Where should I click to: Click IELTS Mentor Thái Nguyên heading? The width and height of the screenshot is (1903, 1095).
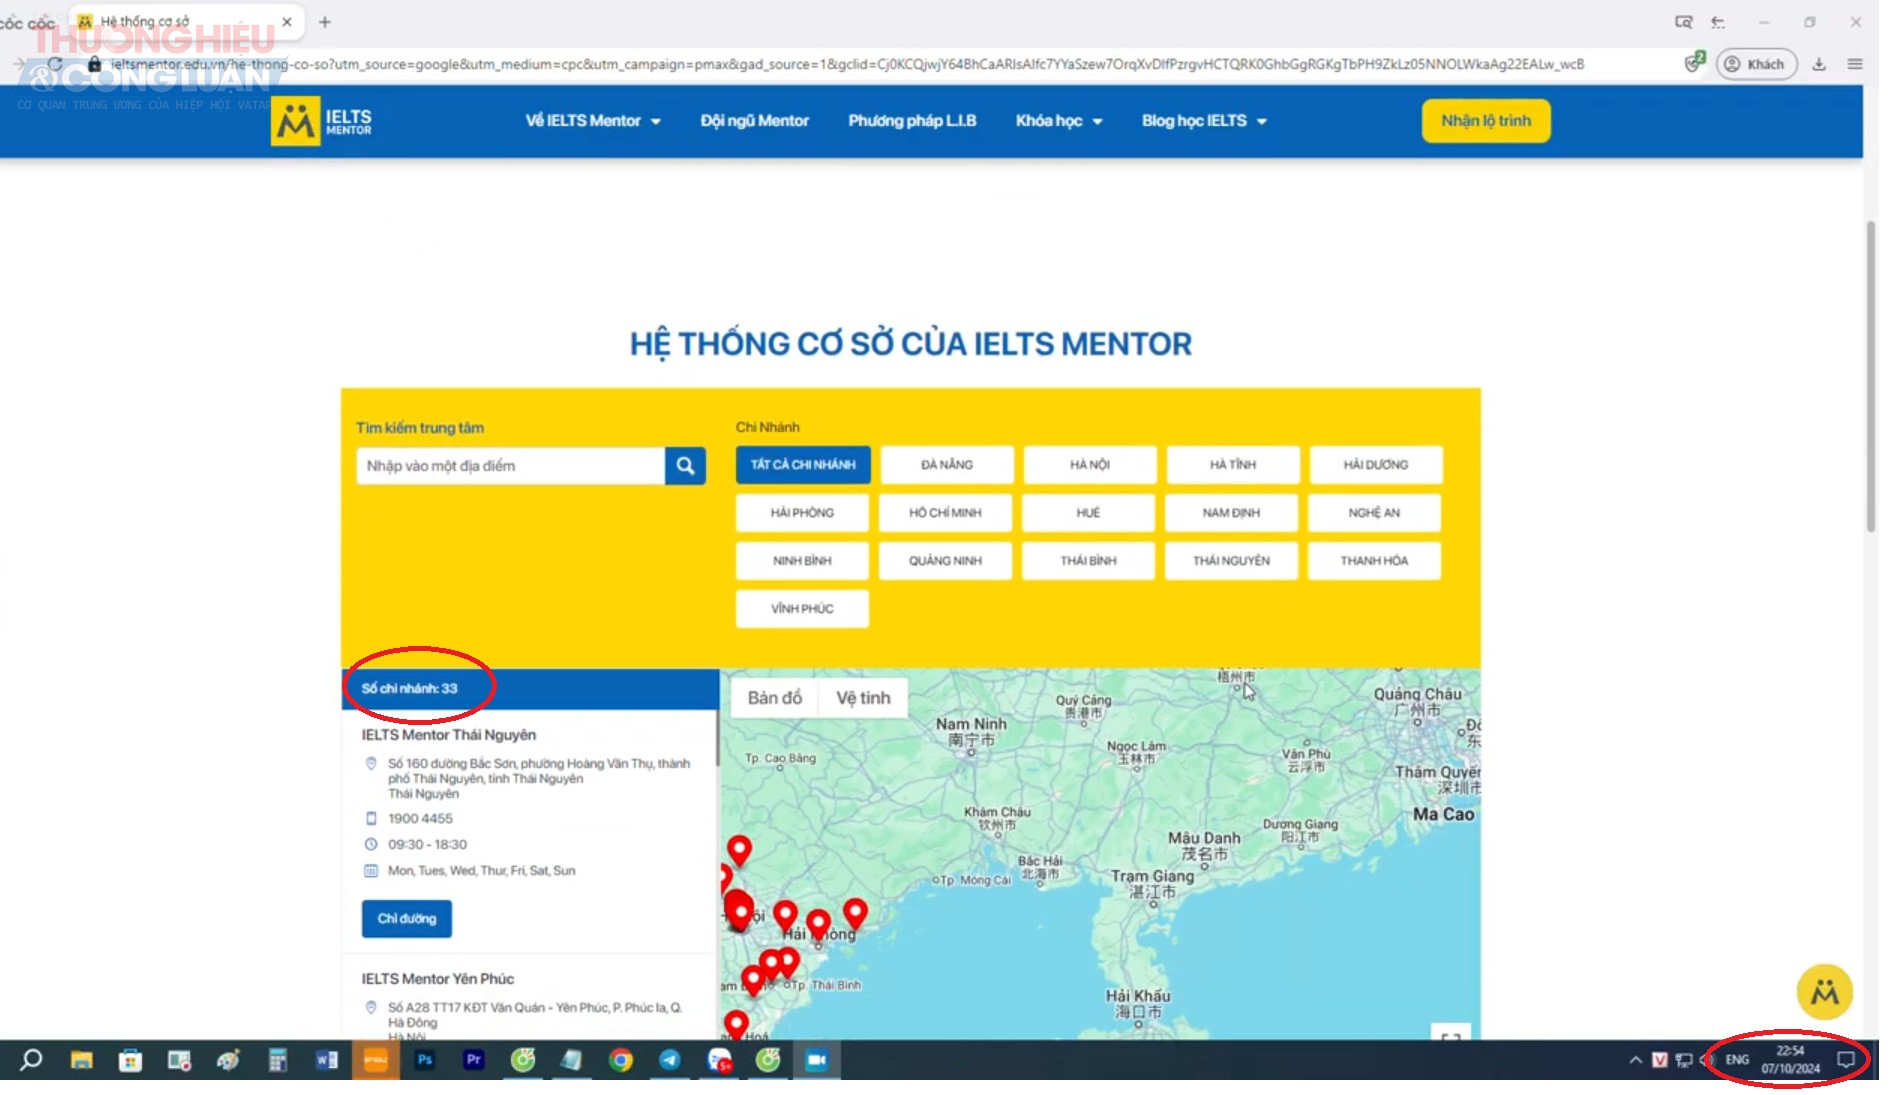coord(449,735)
